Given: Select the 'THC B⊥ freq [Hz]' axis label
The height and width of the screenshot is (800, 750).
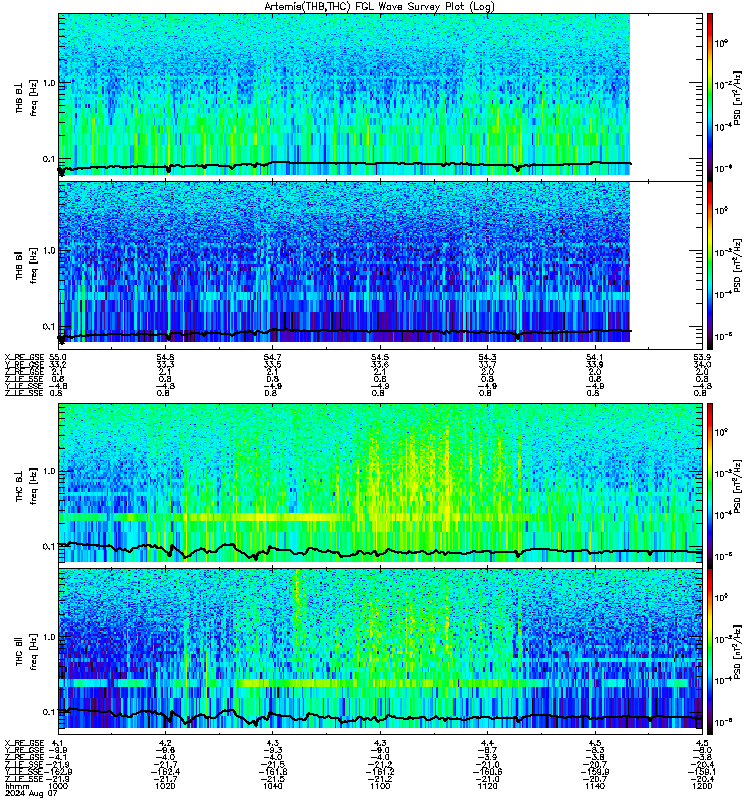Looking at the screenshot, I should 26,486.
